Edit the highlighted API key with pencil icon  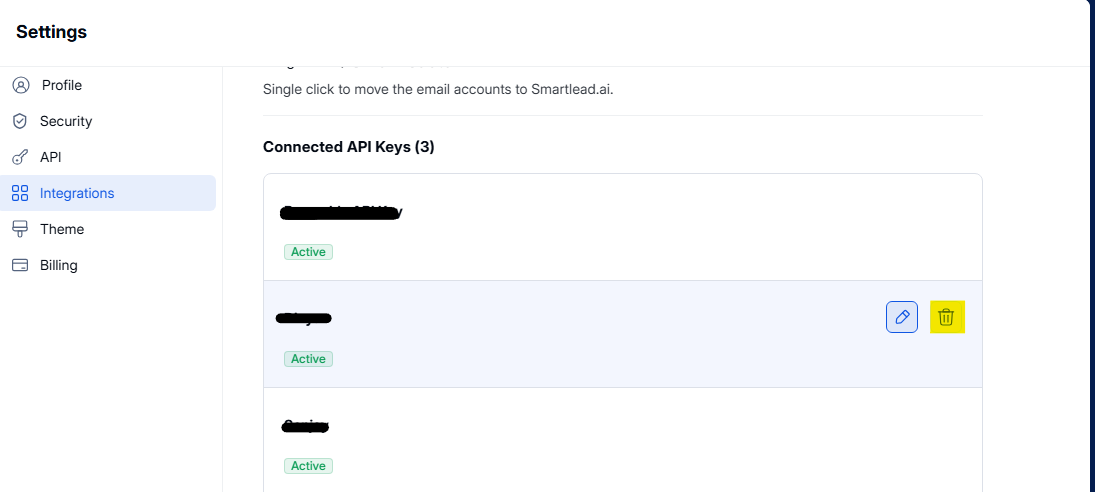point(902,317)
